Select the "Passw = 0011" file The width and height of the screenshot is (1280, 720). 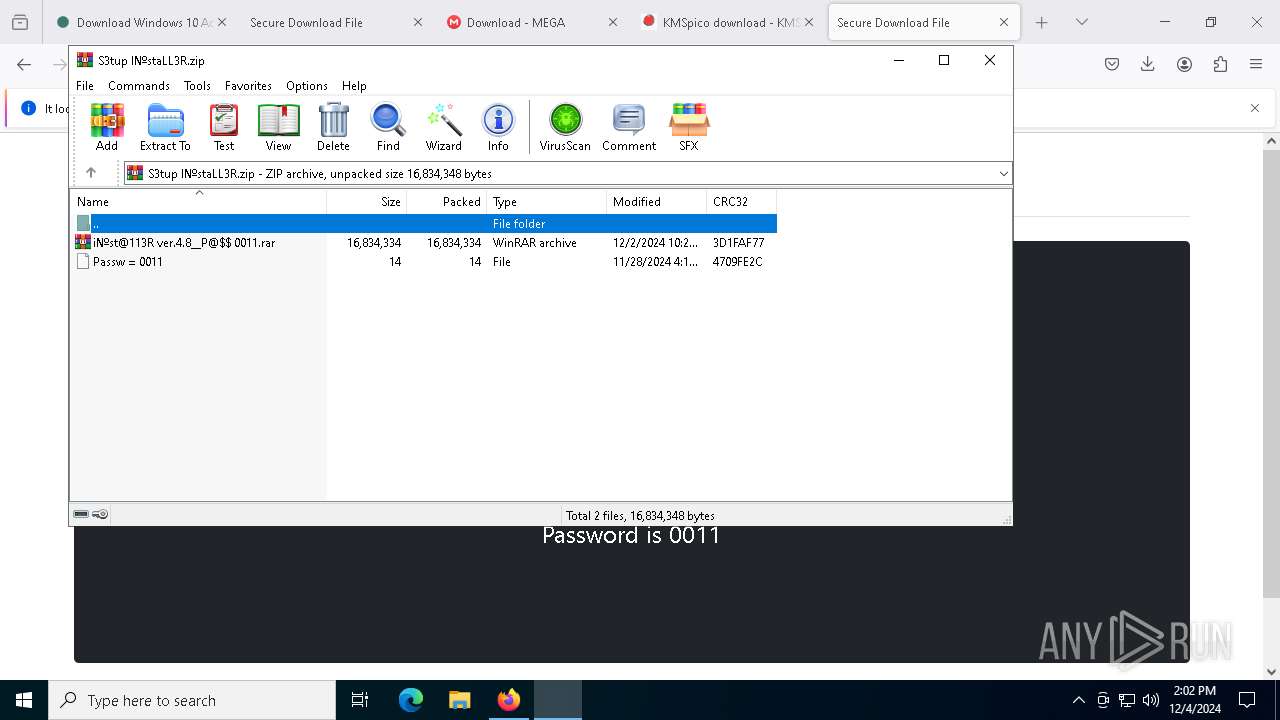(x=424, y=262)
